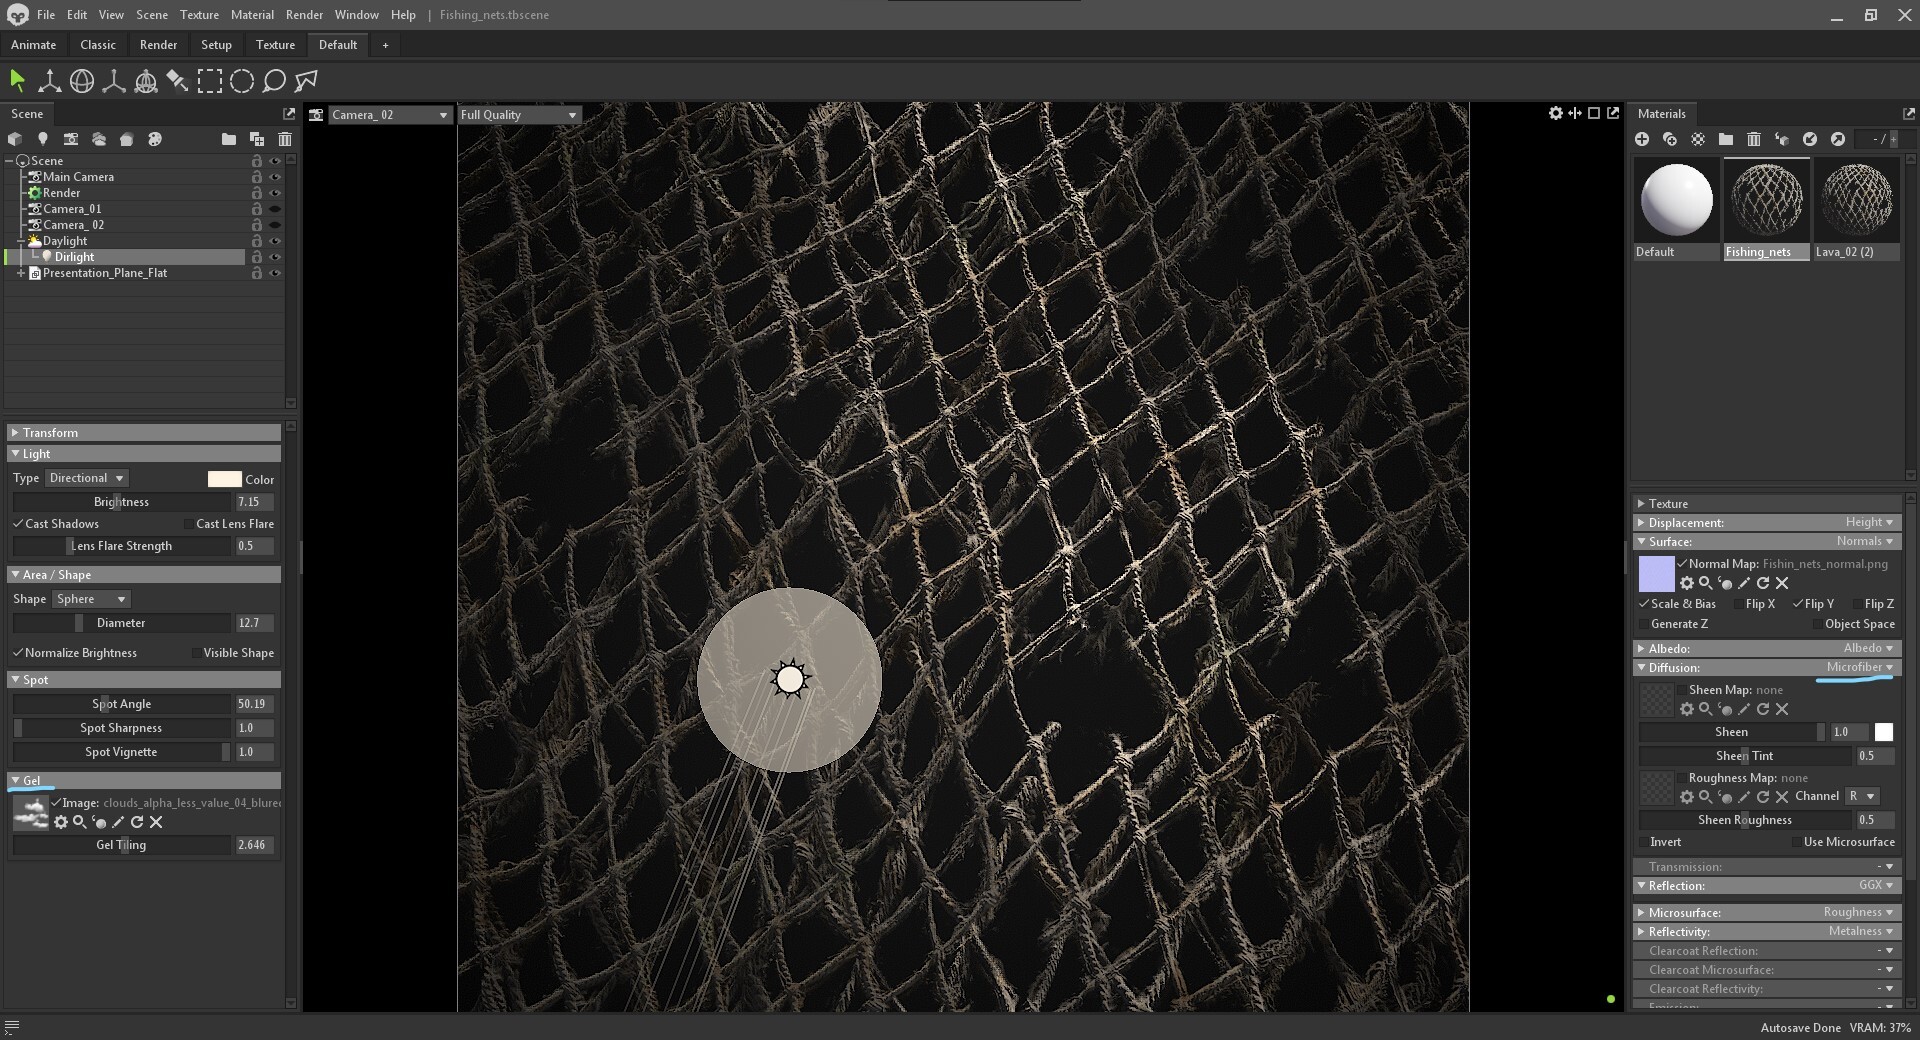The width and height of the screenshot is (1920, 1040).
Task: Choose the circular marquee selection tool
Action: pos(242,81)
